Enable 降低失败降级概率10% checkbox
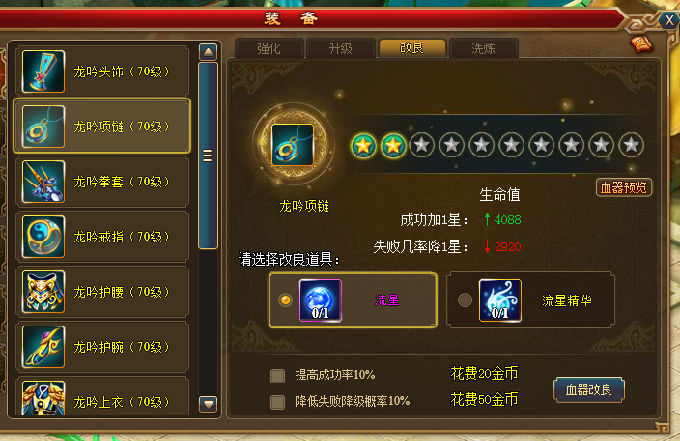This screenshot has height=441, width=680. (x=278, y=402)
